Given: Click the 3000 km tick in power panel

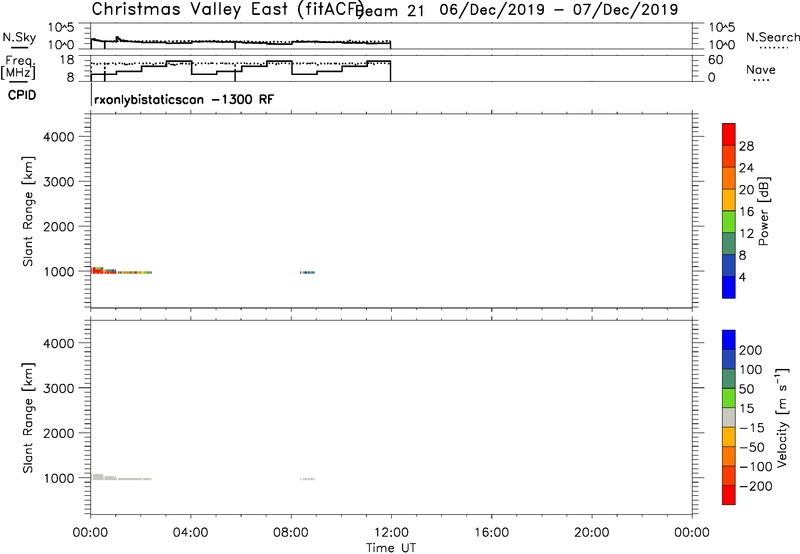Looking at the screenshot, I should pyautogui.click(x=59, y=182).
